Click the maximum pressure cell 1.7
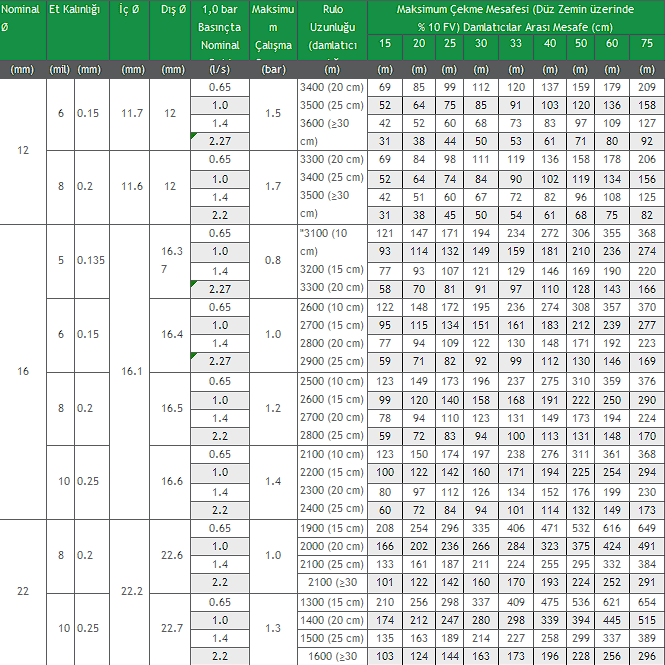Screen dimensions: 665x665 coord(273,187)
